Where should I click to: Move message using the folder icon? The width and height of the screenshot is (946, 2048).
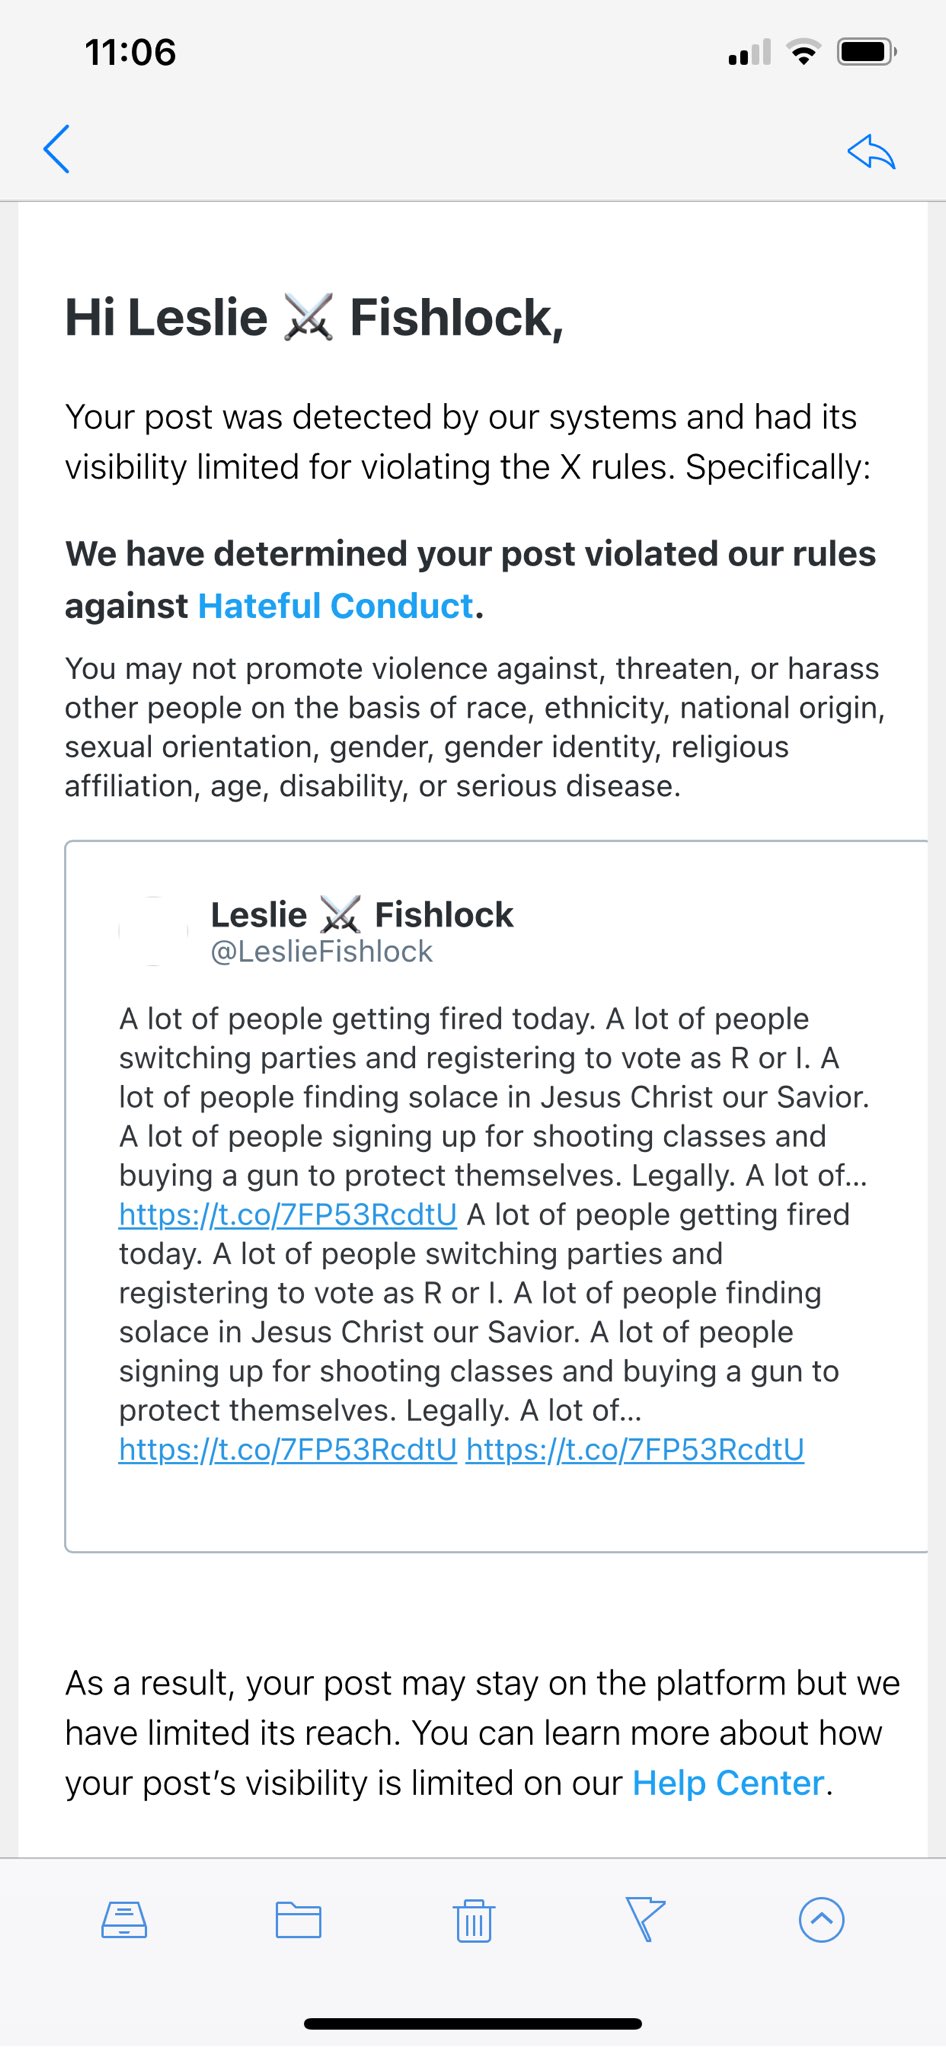click(298, 1919)
